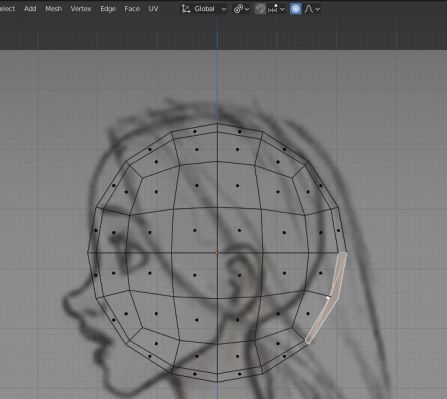Click the snap increment icon
The image size is (447, 399).
[x=273, y=9]
